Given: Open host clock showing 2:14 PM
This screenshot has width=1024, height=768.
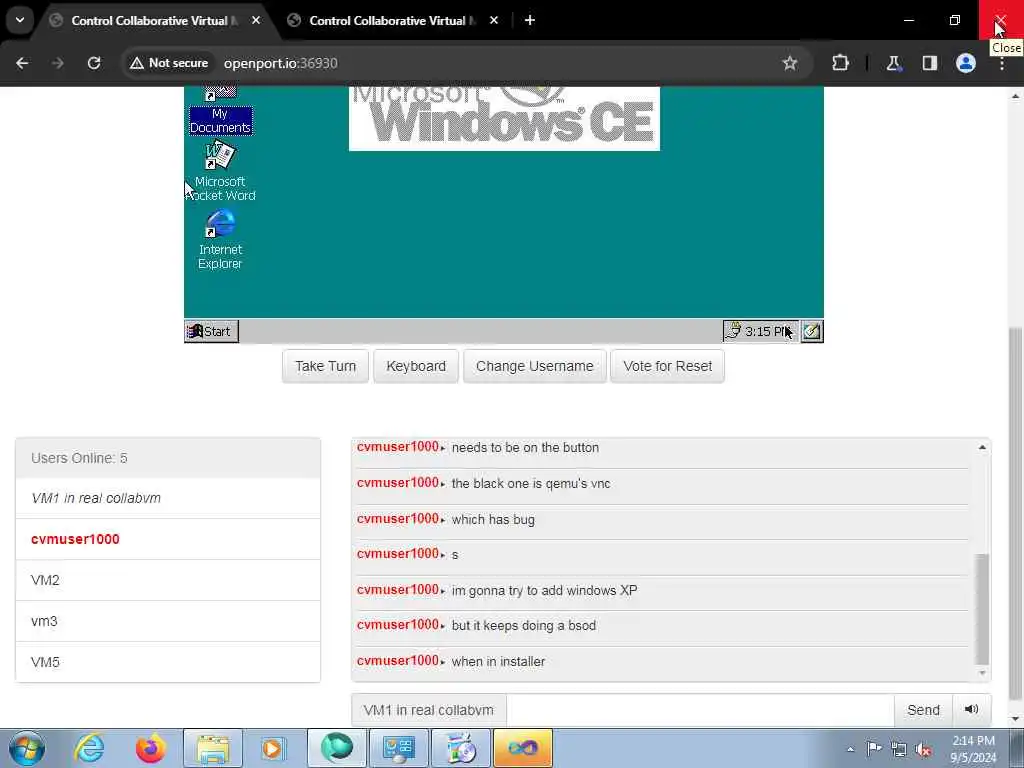Looking at the screenshot, I should pos(973,749).
